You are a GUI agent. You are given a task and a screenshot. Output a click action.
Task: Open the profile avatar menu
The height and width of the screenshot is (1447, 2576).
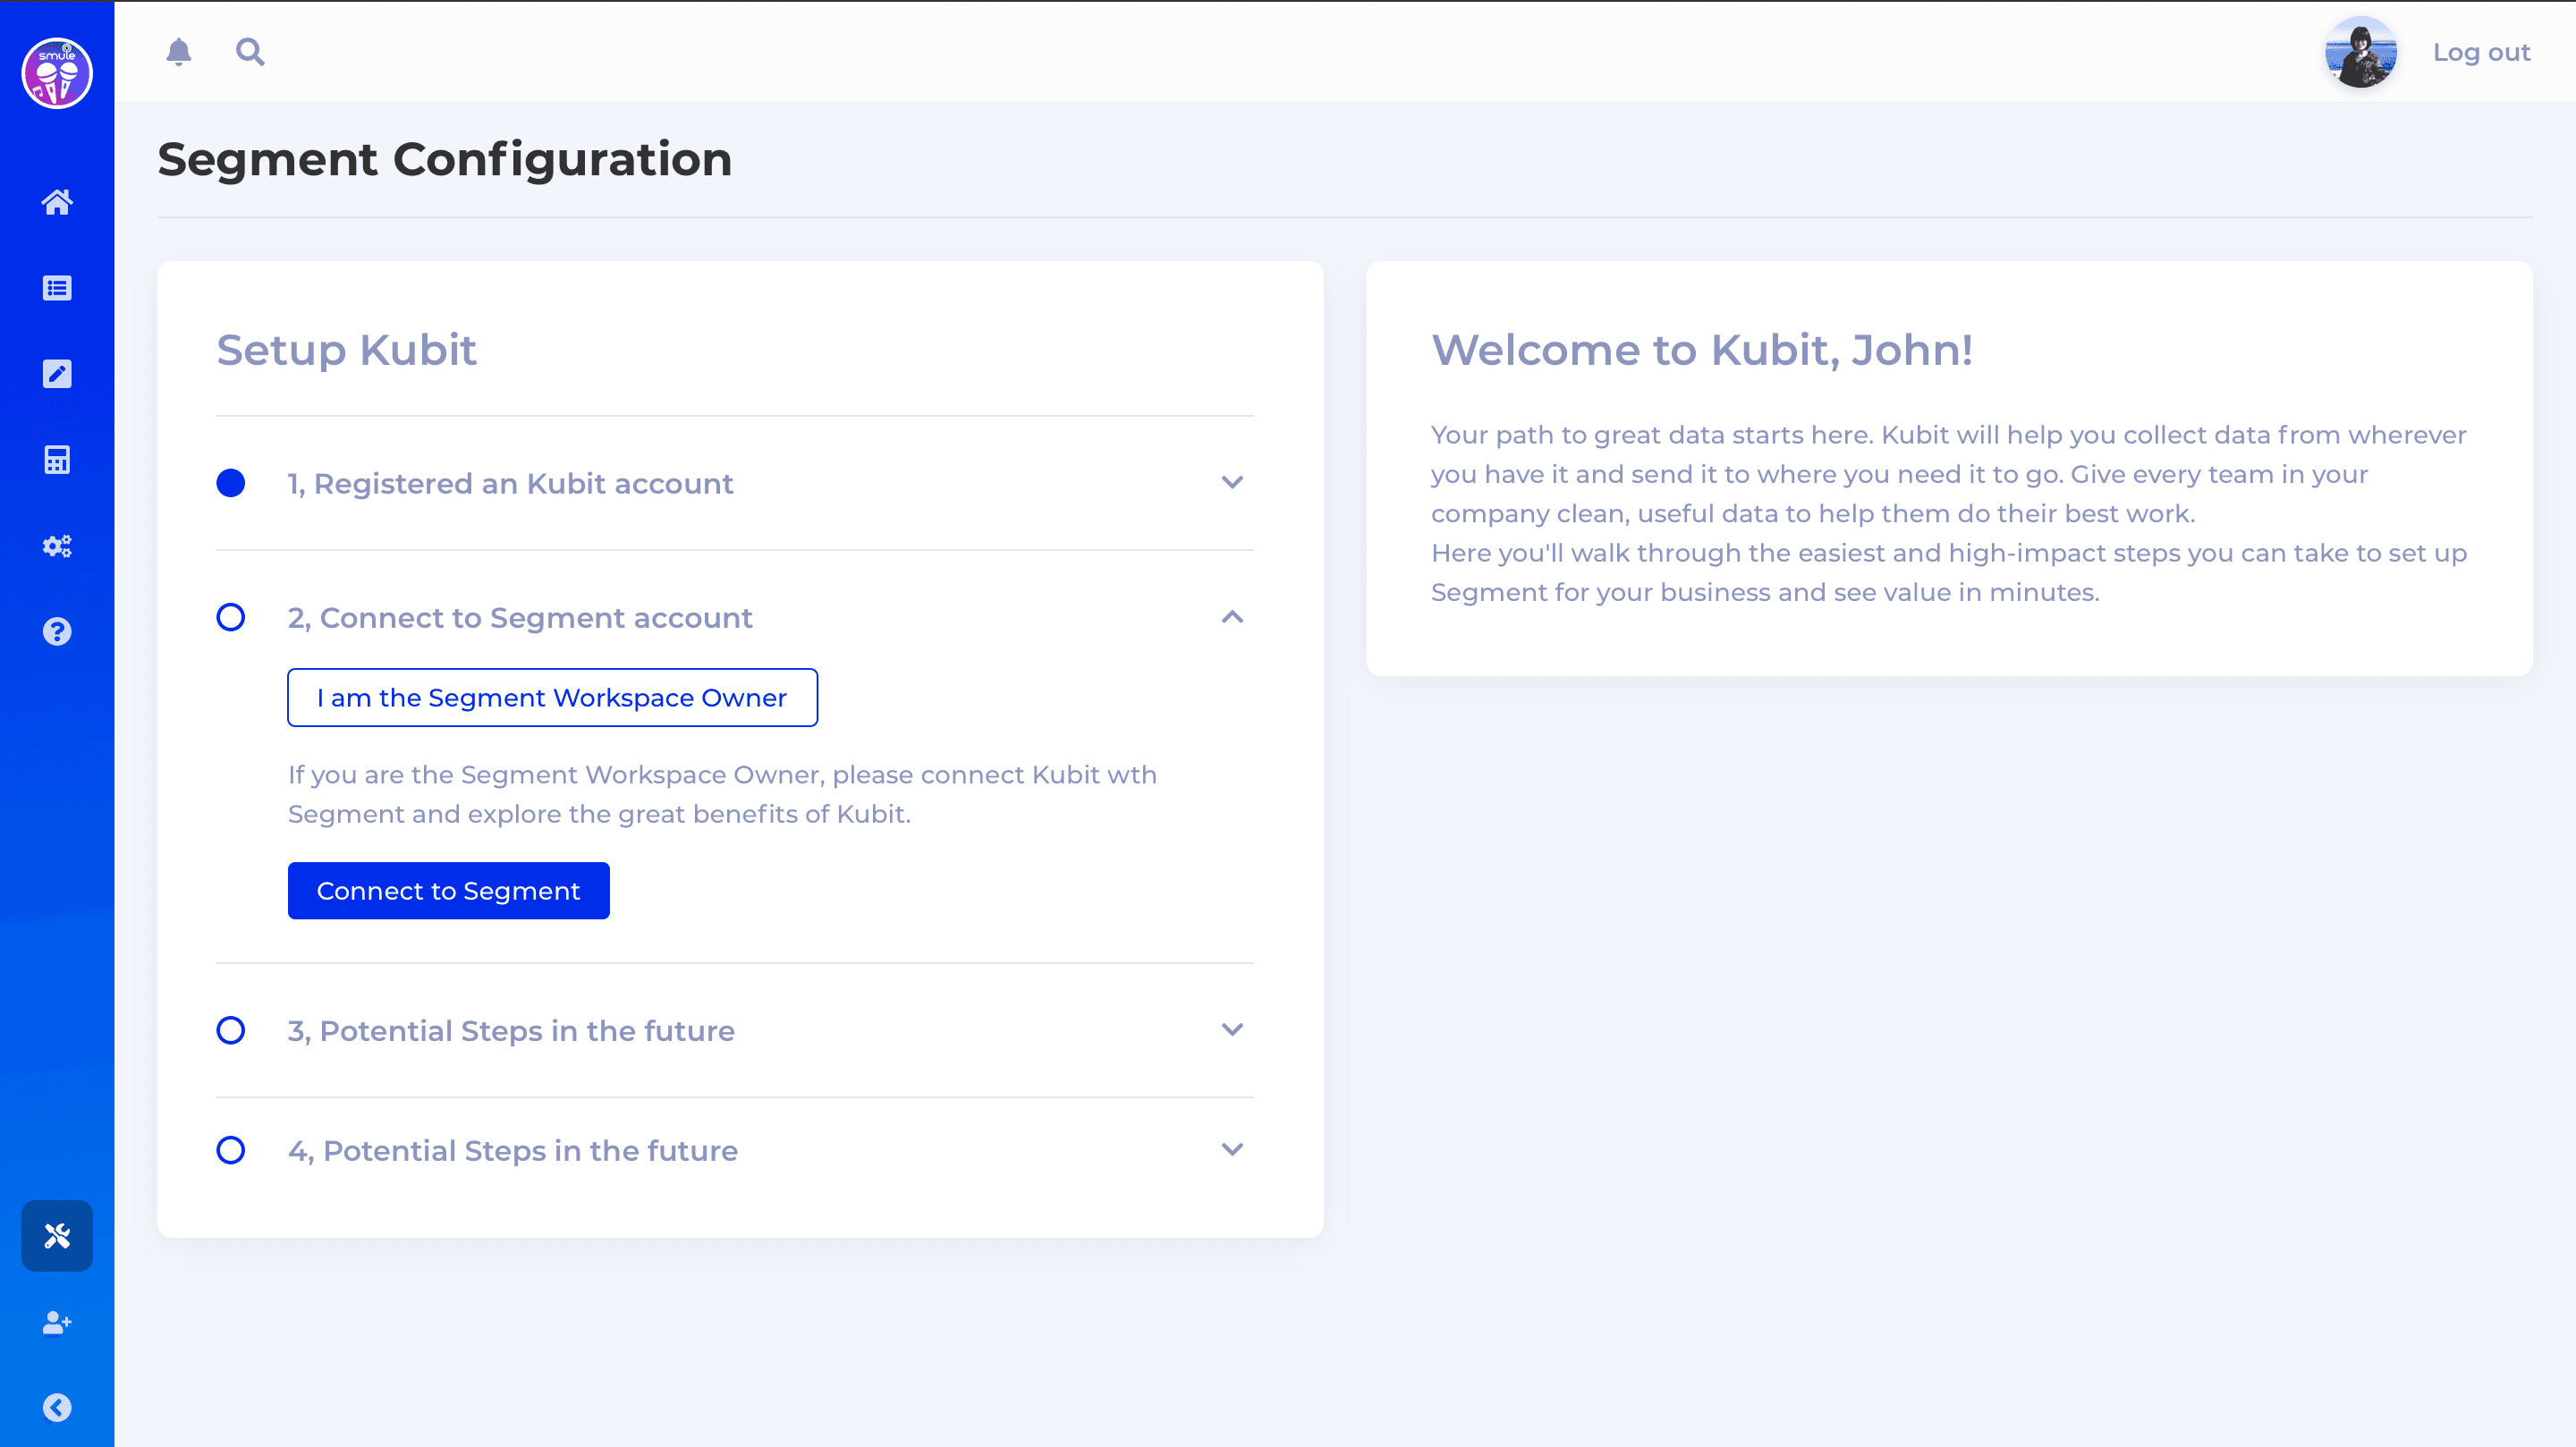click(2360, 53)
